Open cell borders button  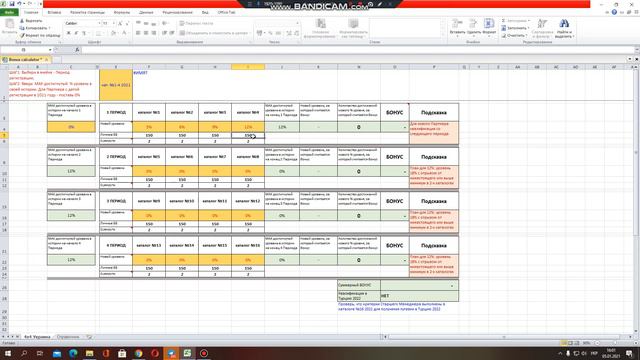coord(98,33)
